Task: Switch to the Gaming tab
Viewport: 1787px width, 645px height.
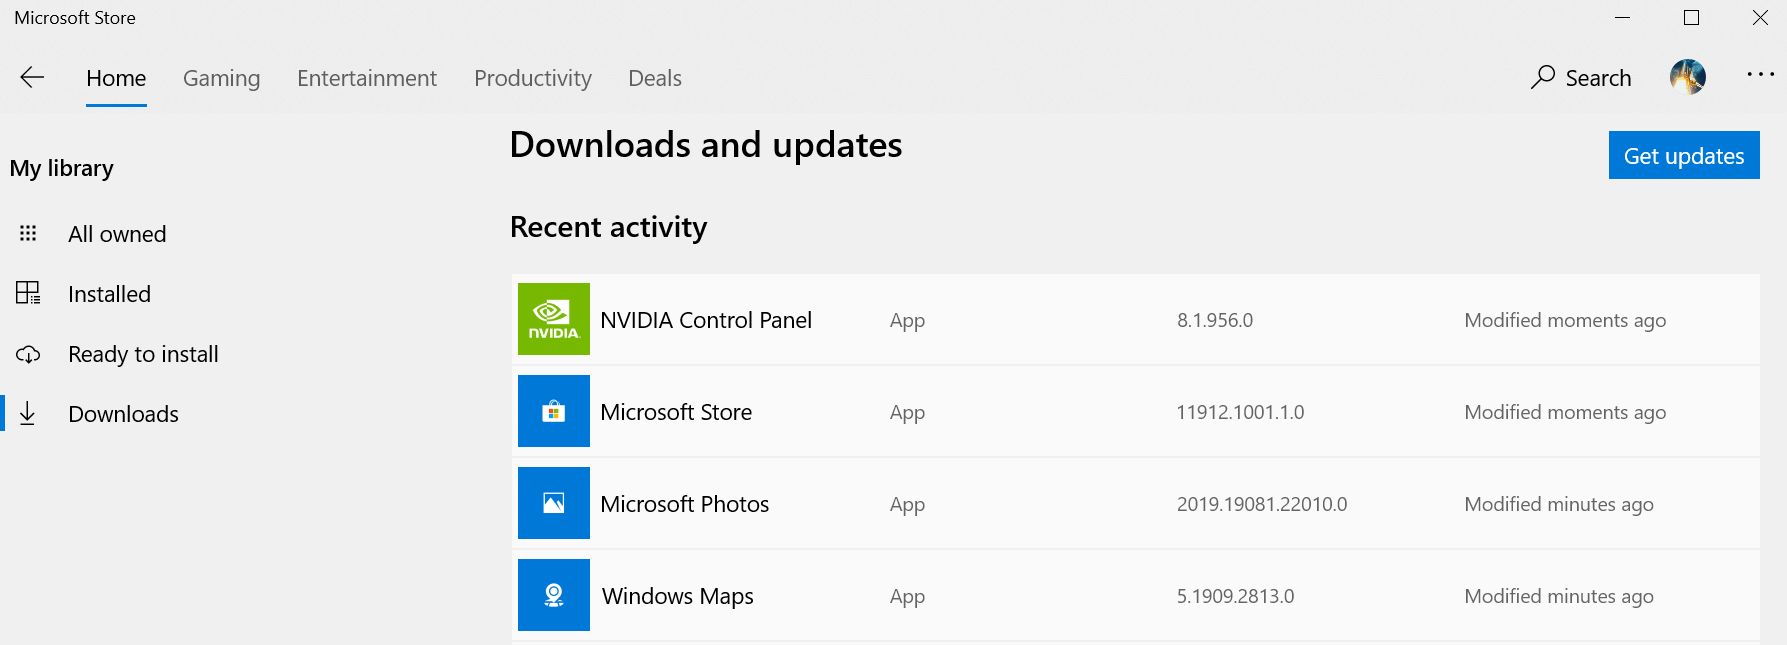Action: point(222,78)
